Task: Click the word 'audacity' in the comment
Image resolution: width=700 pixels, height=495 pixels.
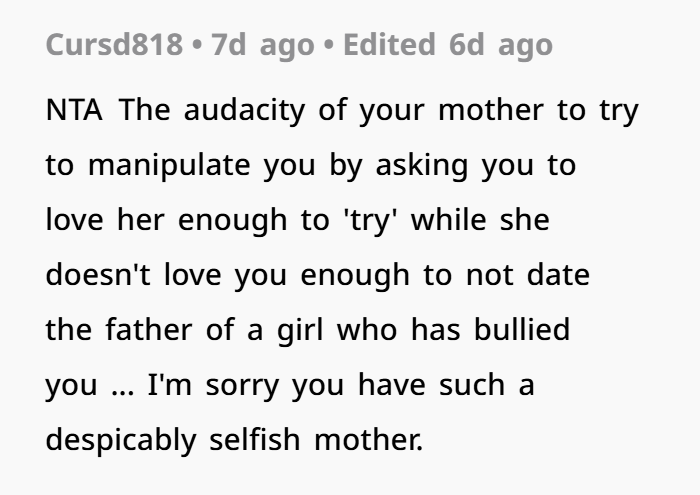Action: pos(244,111)
